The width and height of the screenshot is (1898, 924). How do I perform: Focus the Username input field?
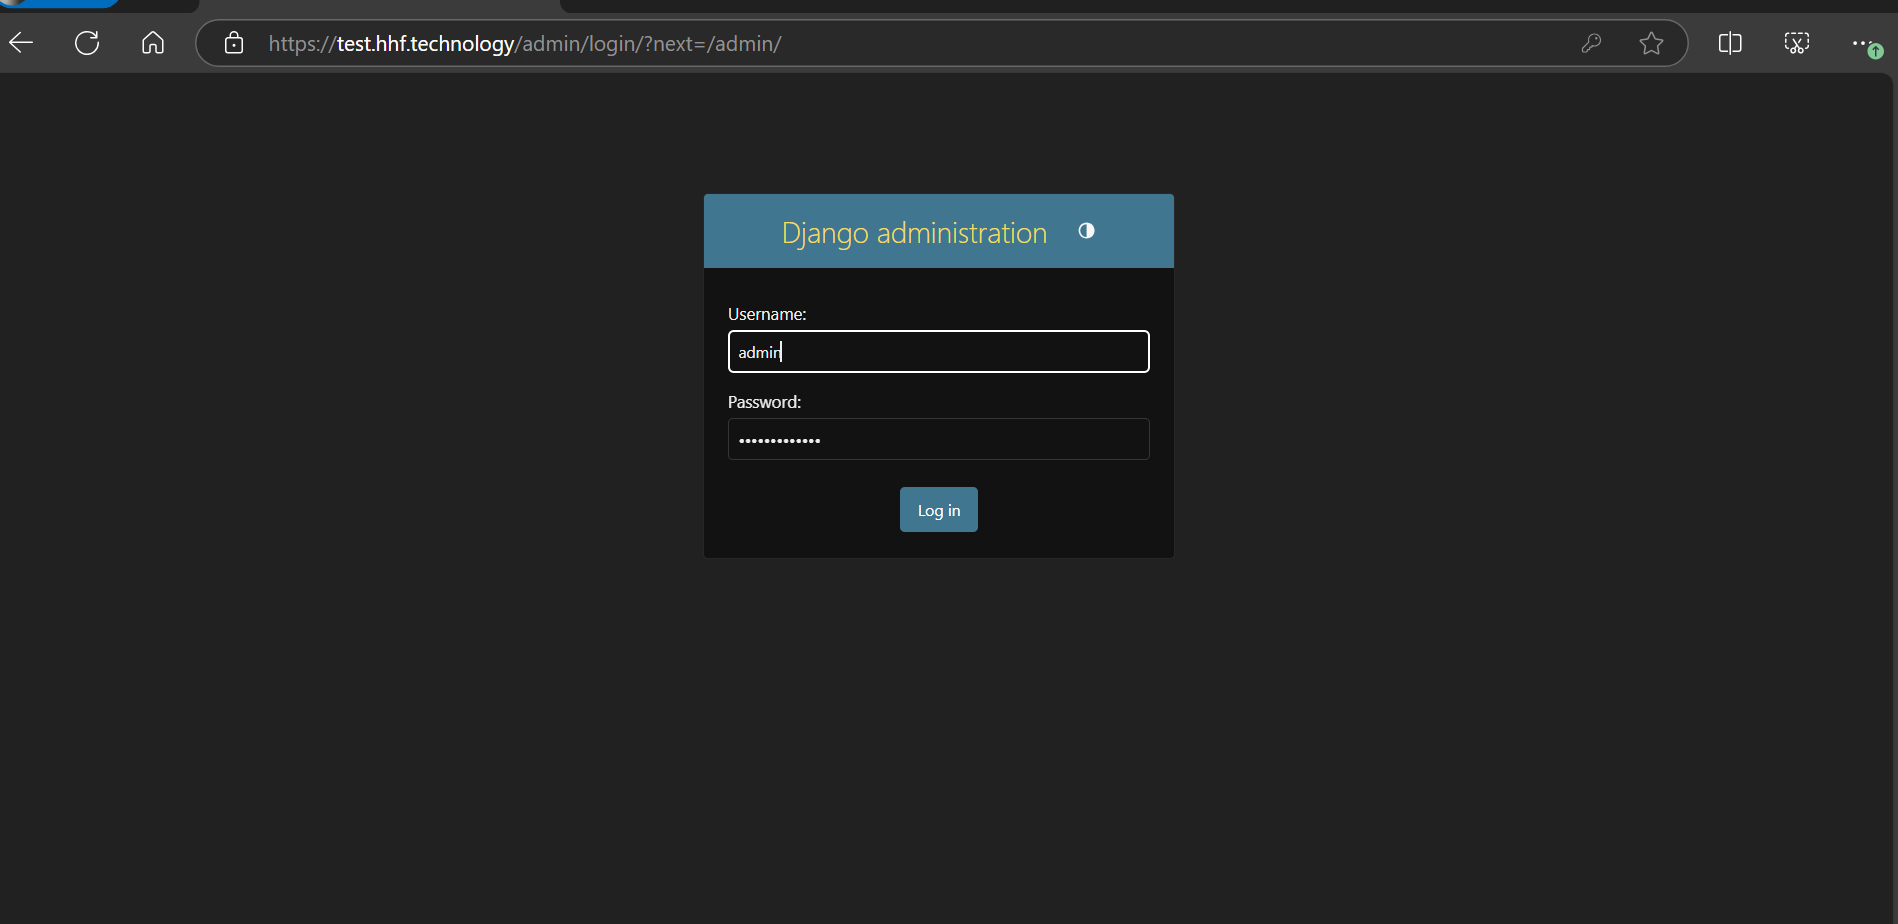[x=939, y=352]
